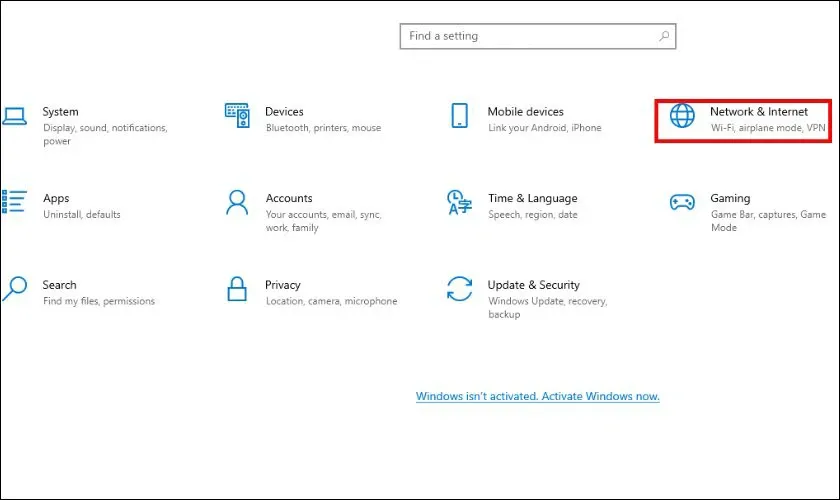Open the 'Gaming' settings title text
Viewport: 840px width, 500px height.
pyautogui.click(x=730, y=198)
